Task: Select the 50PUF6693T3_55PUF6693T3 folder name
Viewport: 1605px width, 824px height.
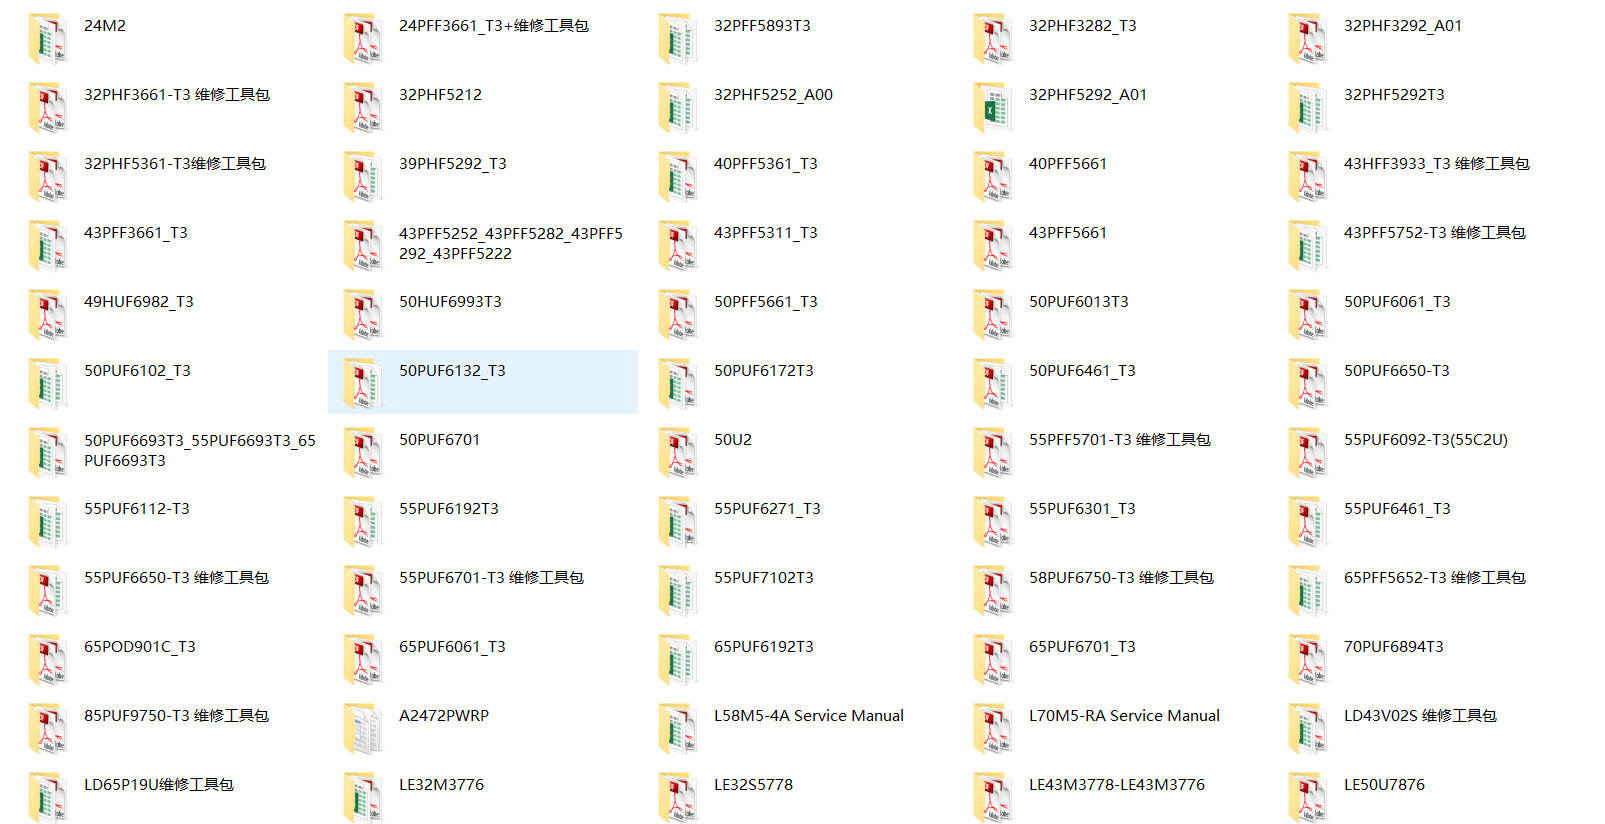Action: [x=199, y=451]
